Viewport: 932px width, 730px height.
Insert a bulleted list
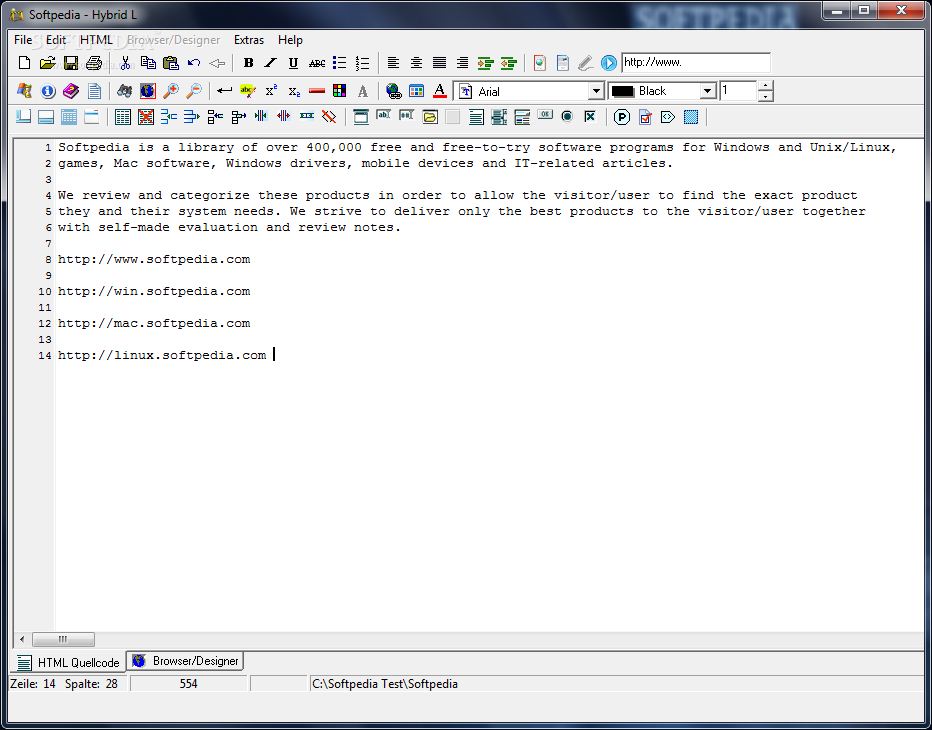339,62
